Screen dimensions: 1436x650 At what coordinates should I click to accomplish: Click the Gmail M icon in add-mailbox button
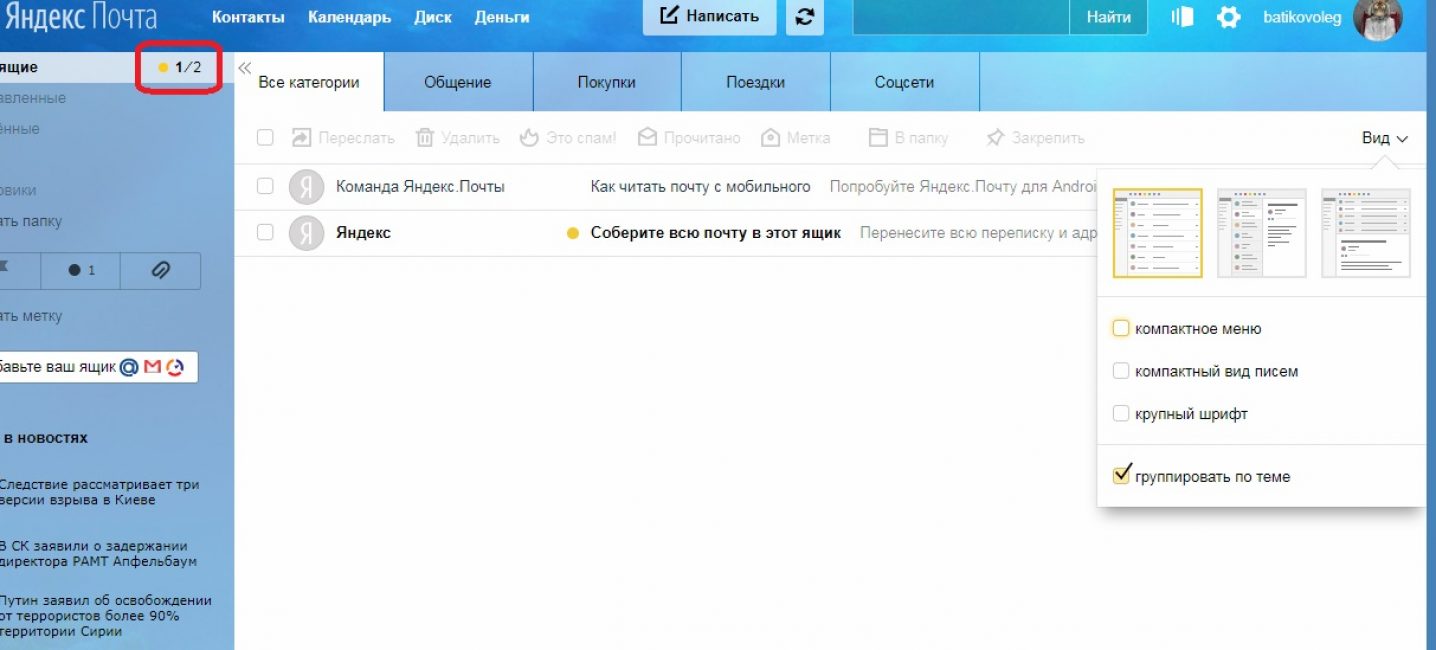(x=152, y=367)
